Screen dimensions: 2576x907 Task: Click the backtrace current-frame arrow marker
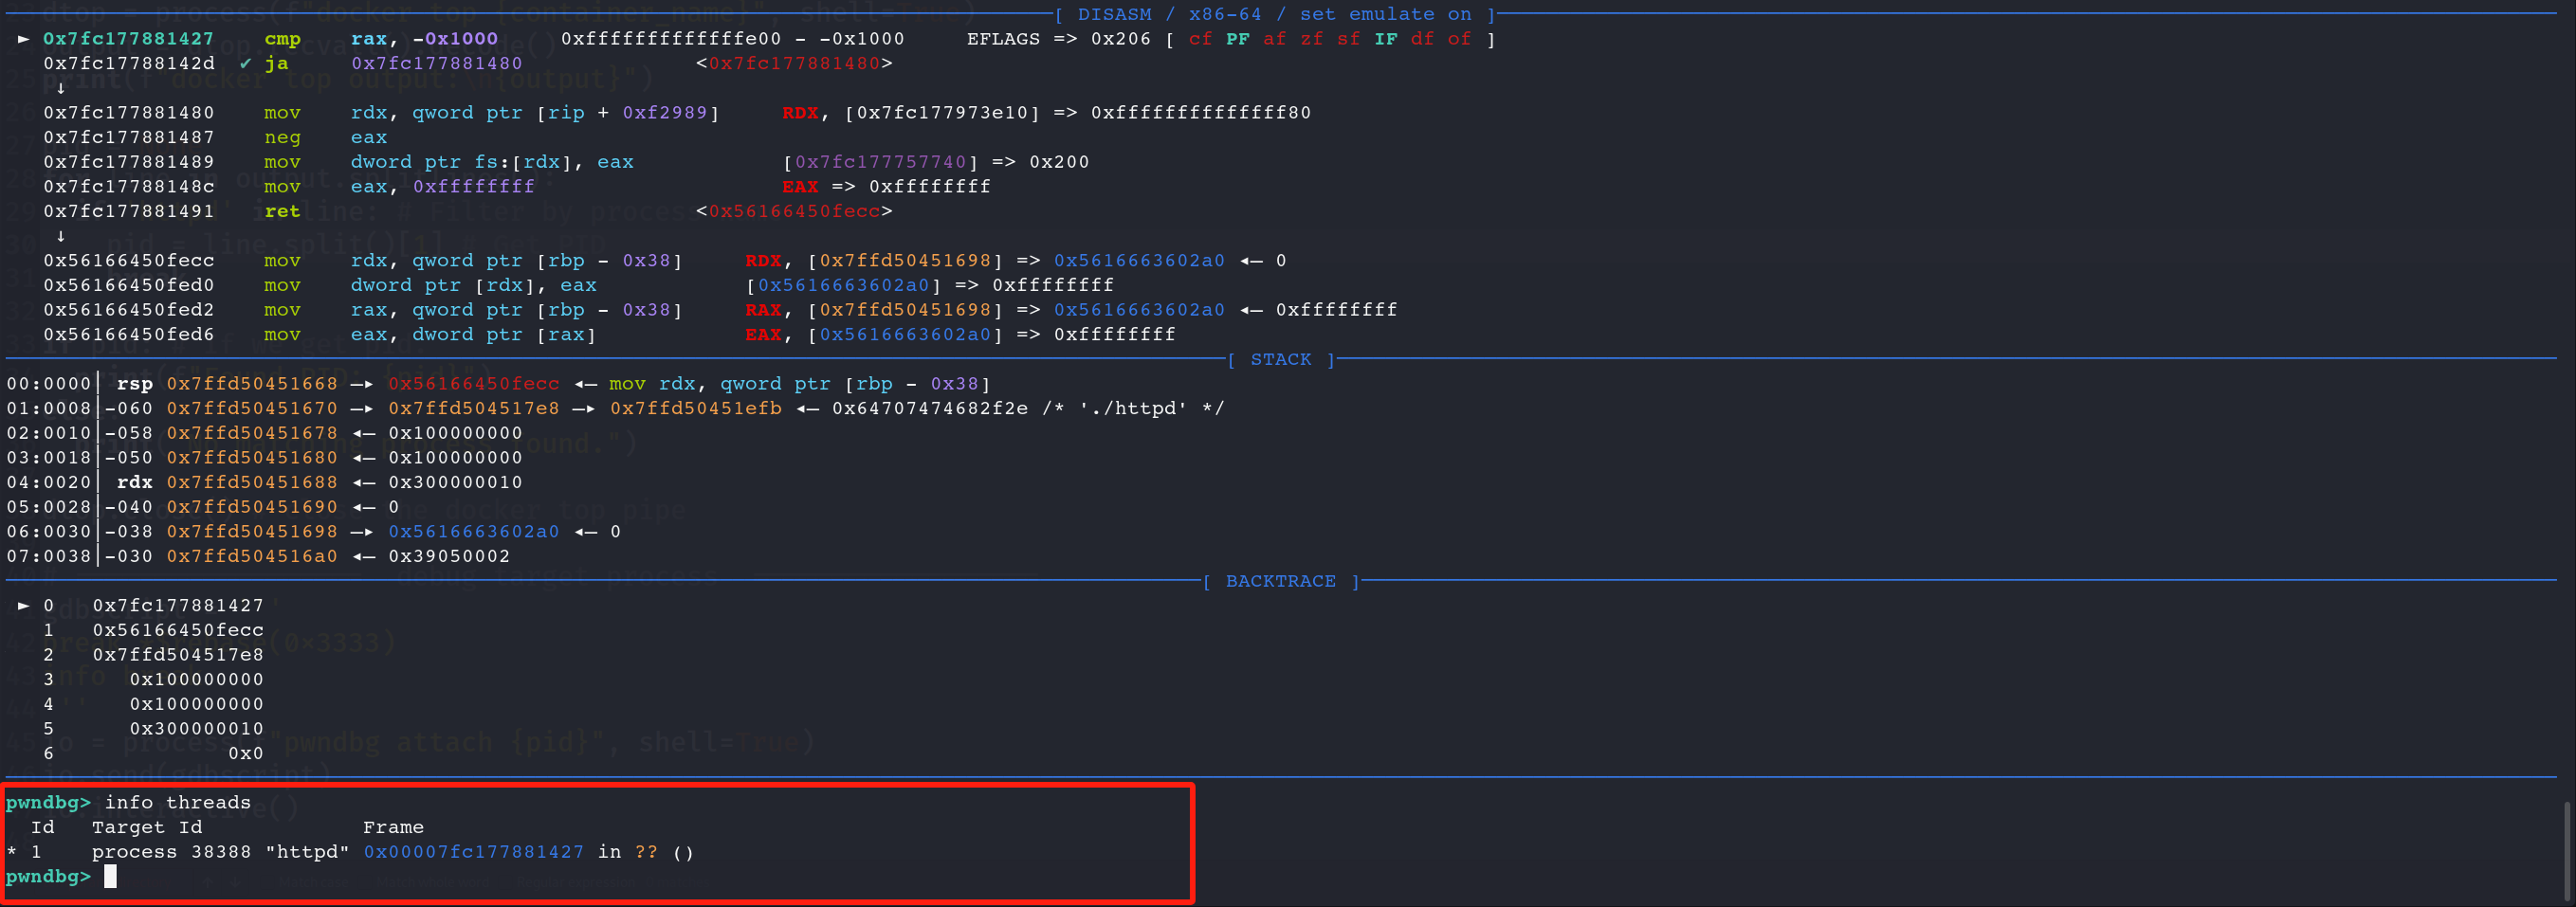23,606
